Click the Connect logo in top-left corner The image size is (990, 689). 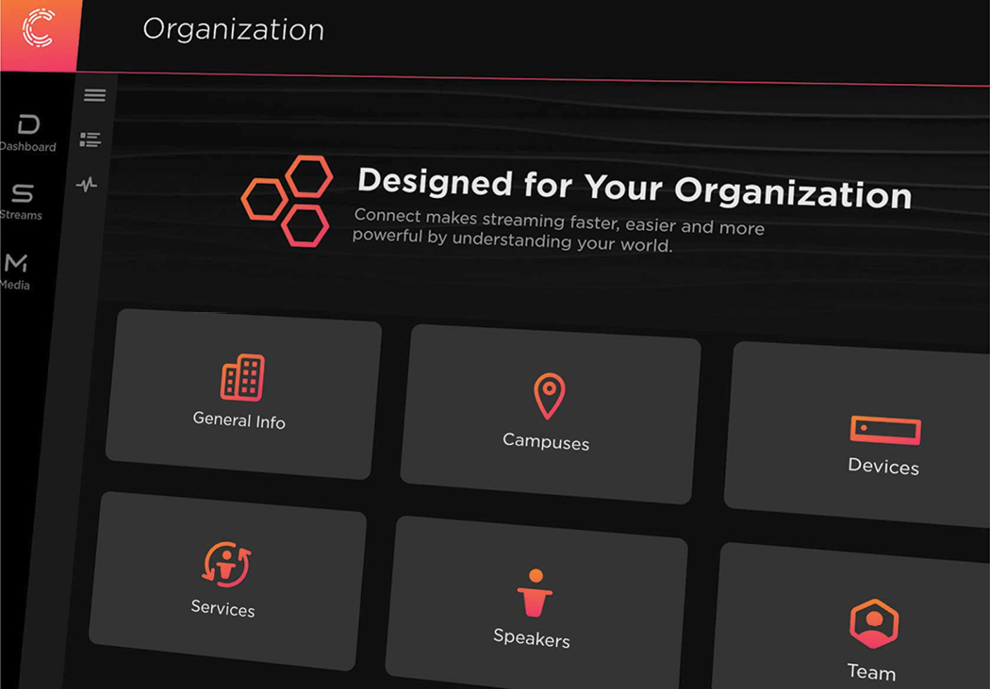[38, 30]
